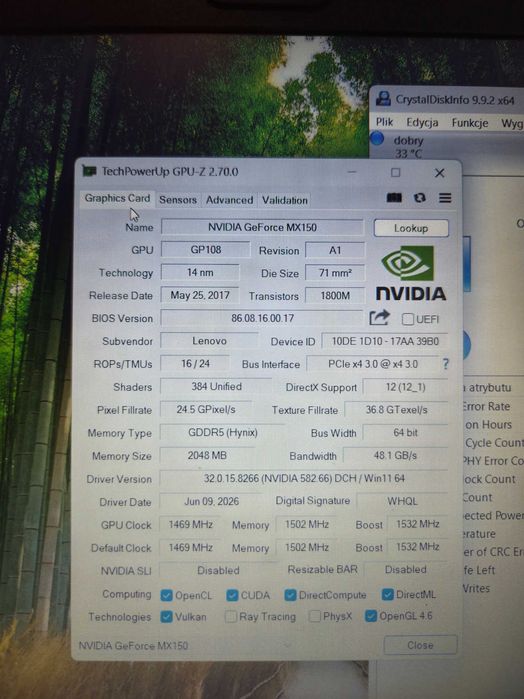Click the Die Size value 71 mm²

pos(335,272)
